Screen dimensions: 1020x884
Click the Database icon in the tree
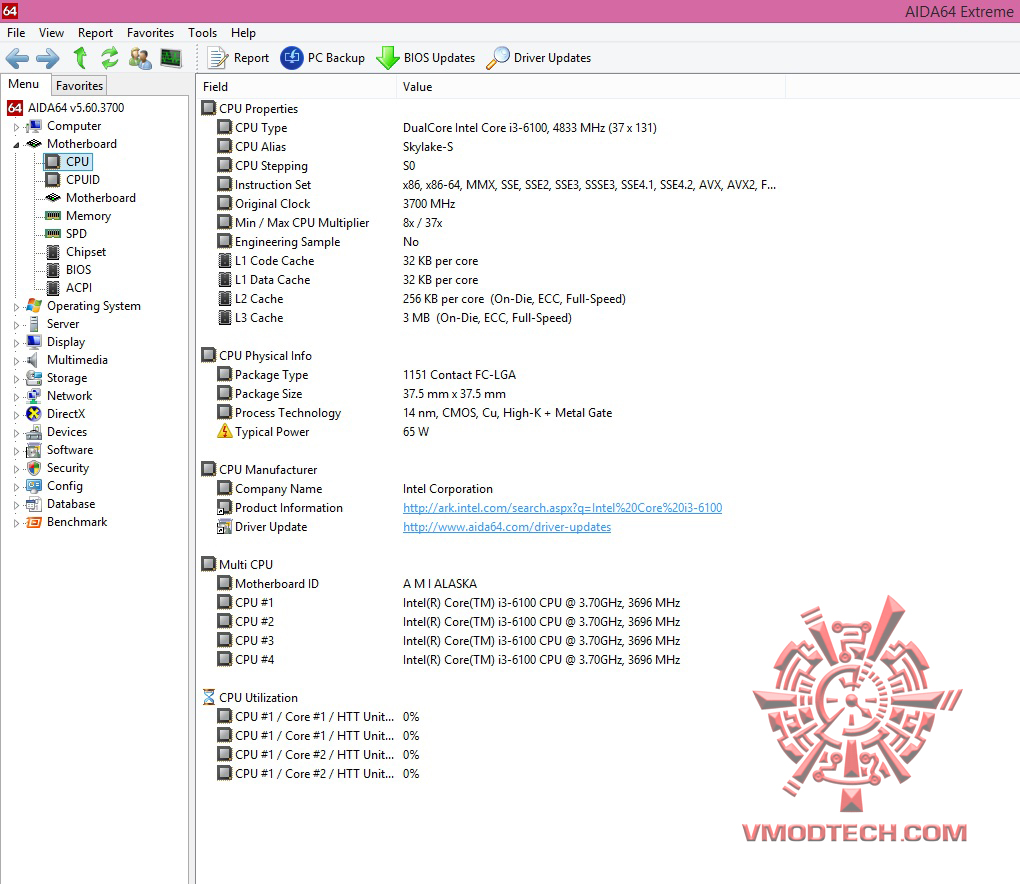point(34,504)
